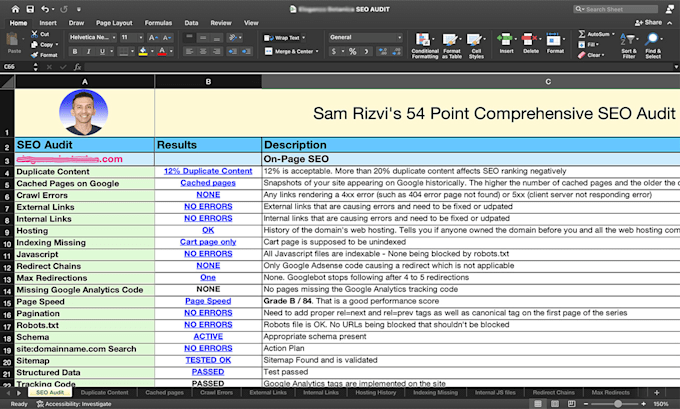
Task: Adjust the zoom slider in status bar
Action: click(618, 404)
